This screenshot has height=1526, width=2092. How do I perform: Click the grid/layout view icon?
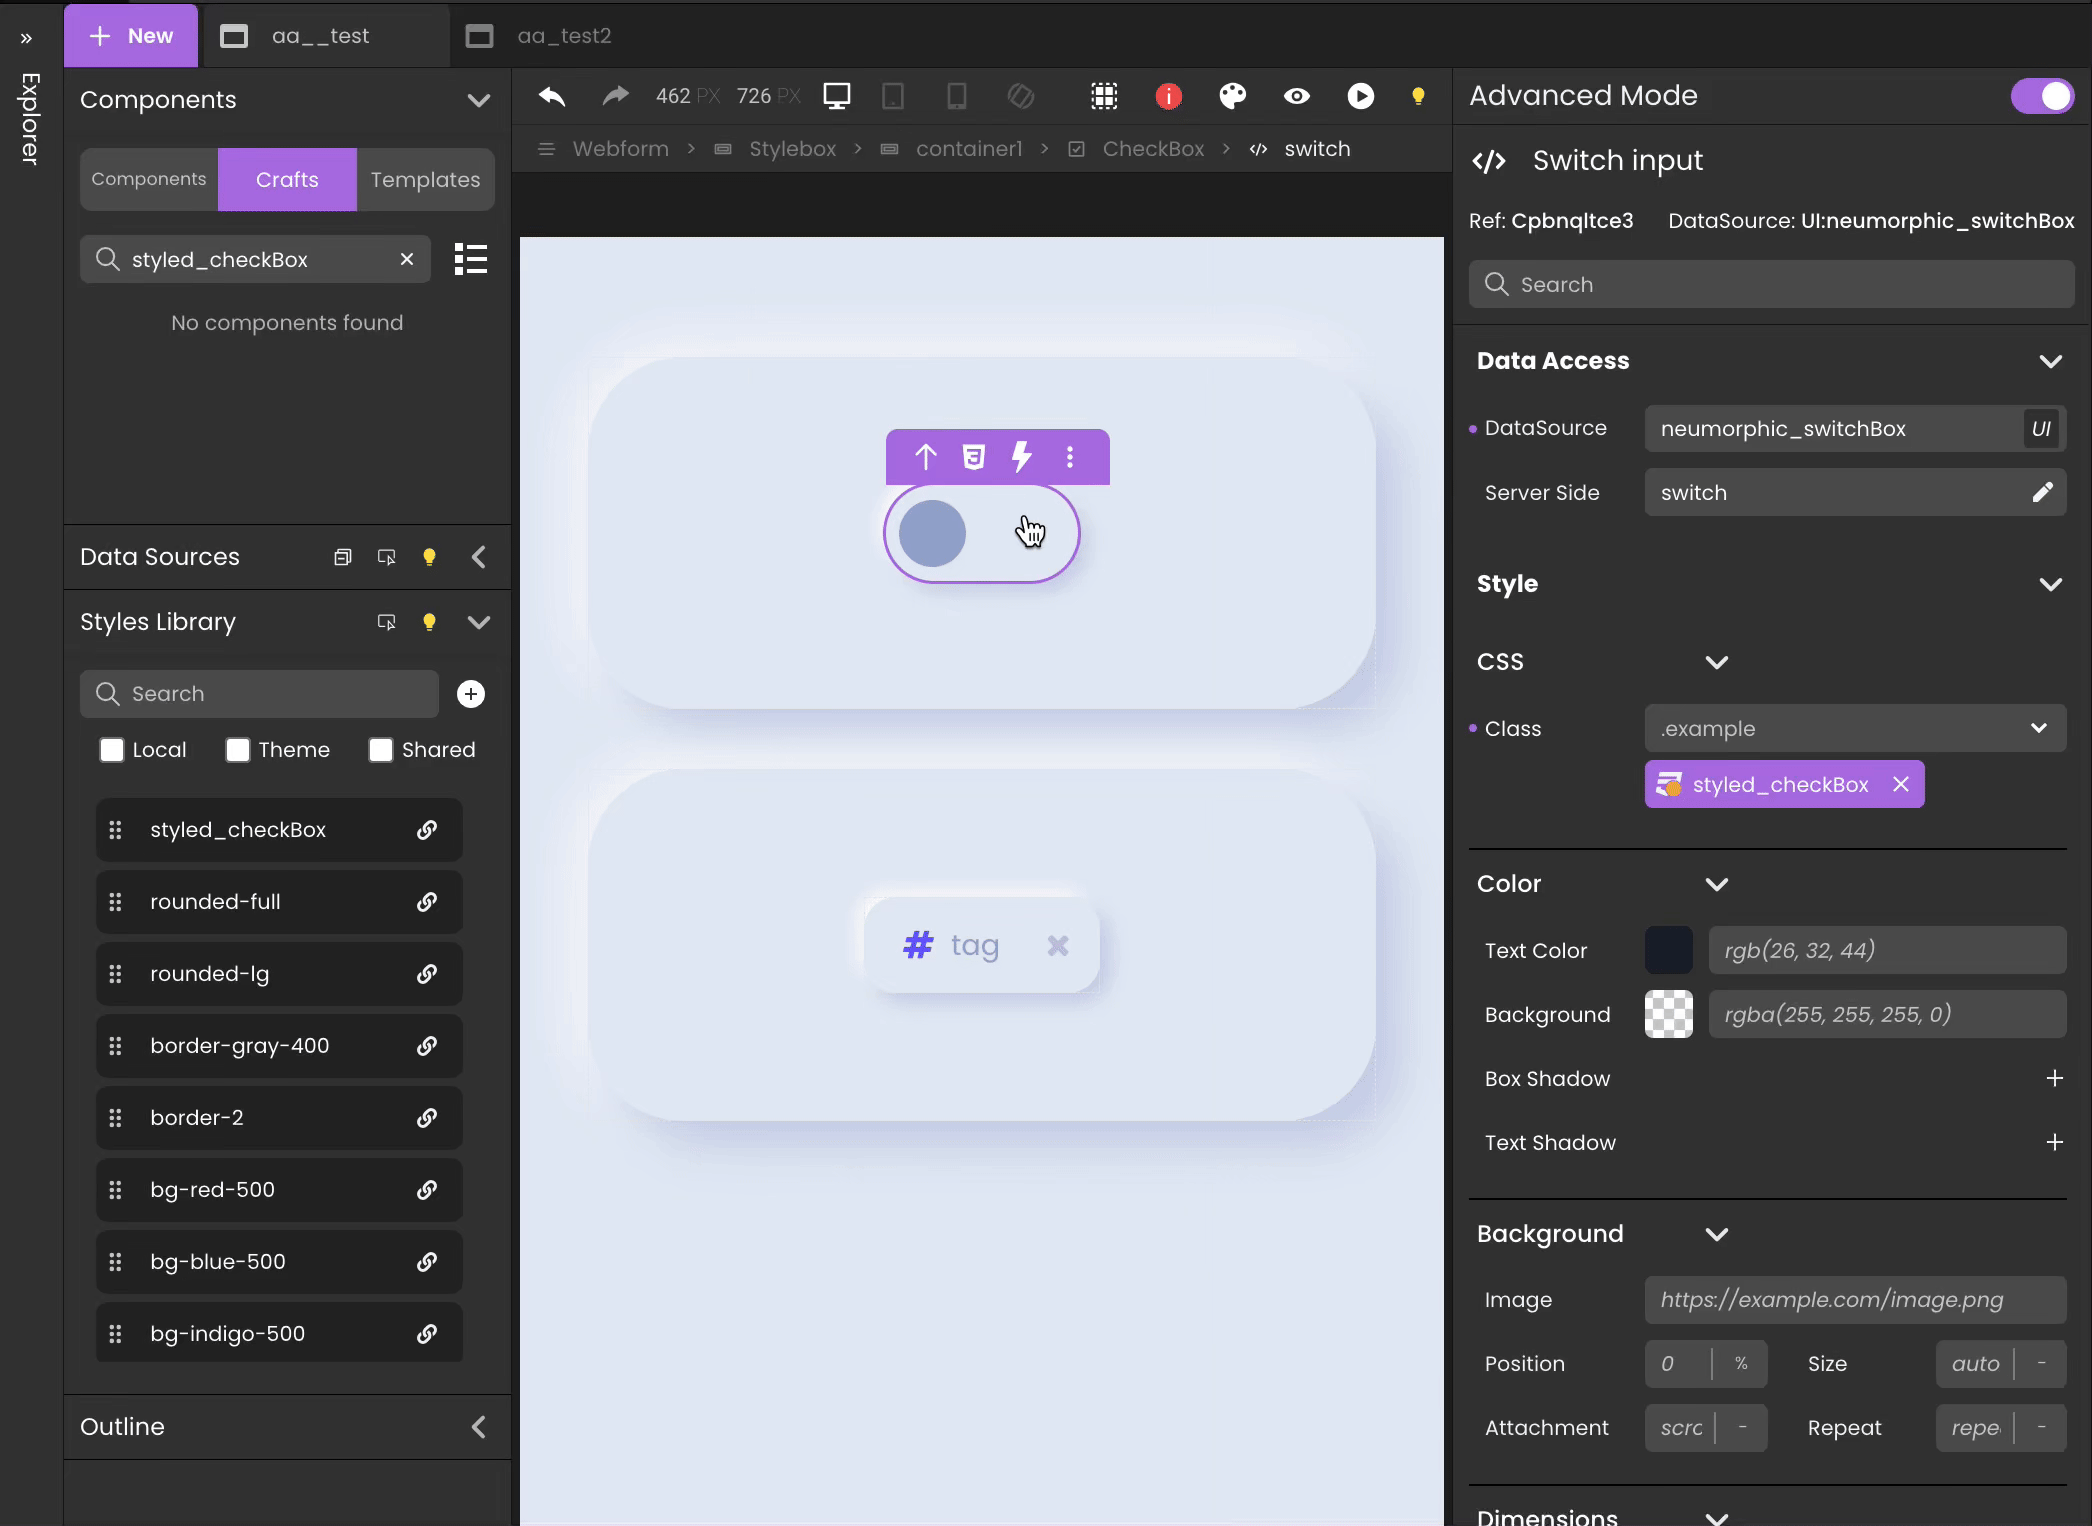point(1103,94)
